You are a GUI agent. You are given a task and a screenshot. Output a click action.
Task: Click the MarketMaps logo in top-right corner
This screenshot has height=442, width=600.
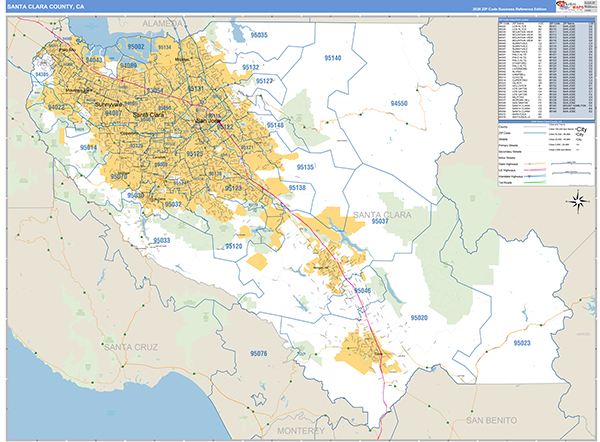click(x=573, y=8)
